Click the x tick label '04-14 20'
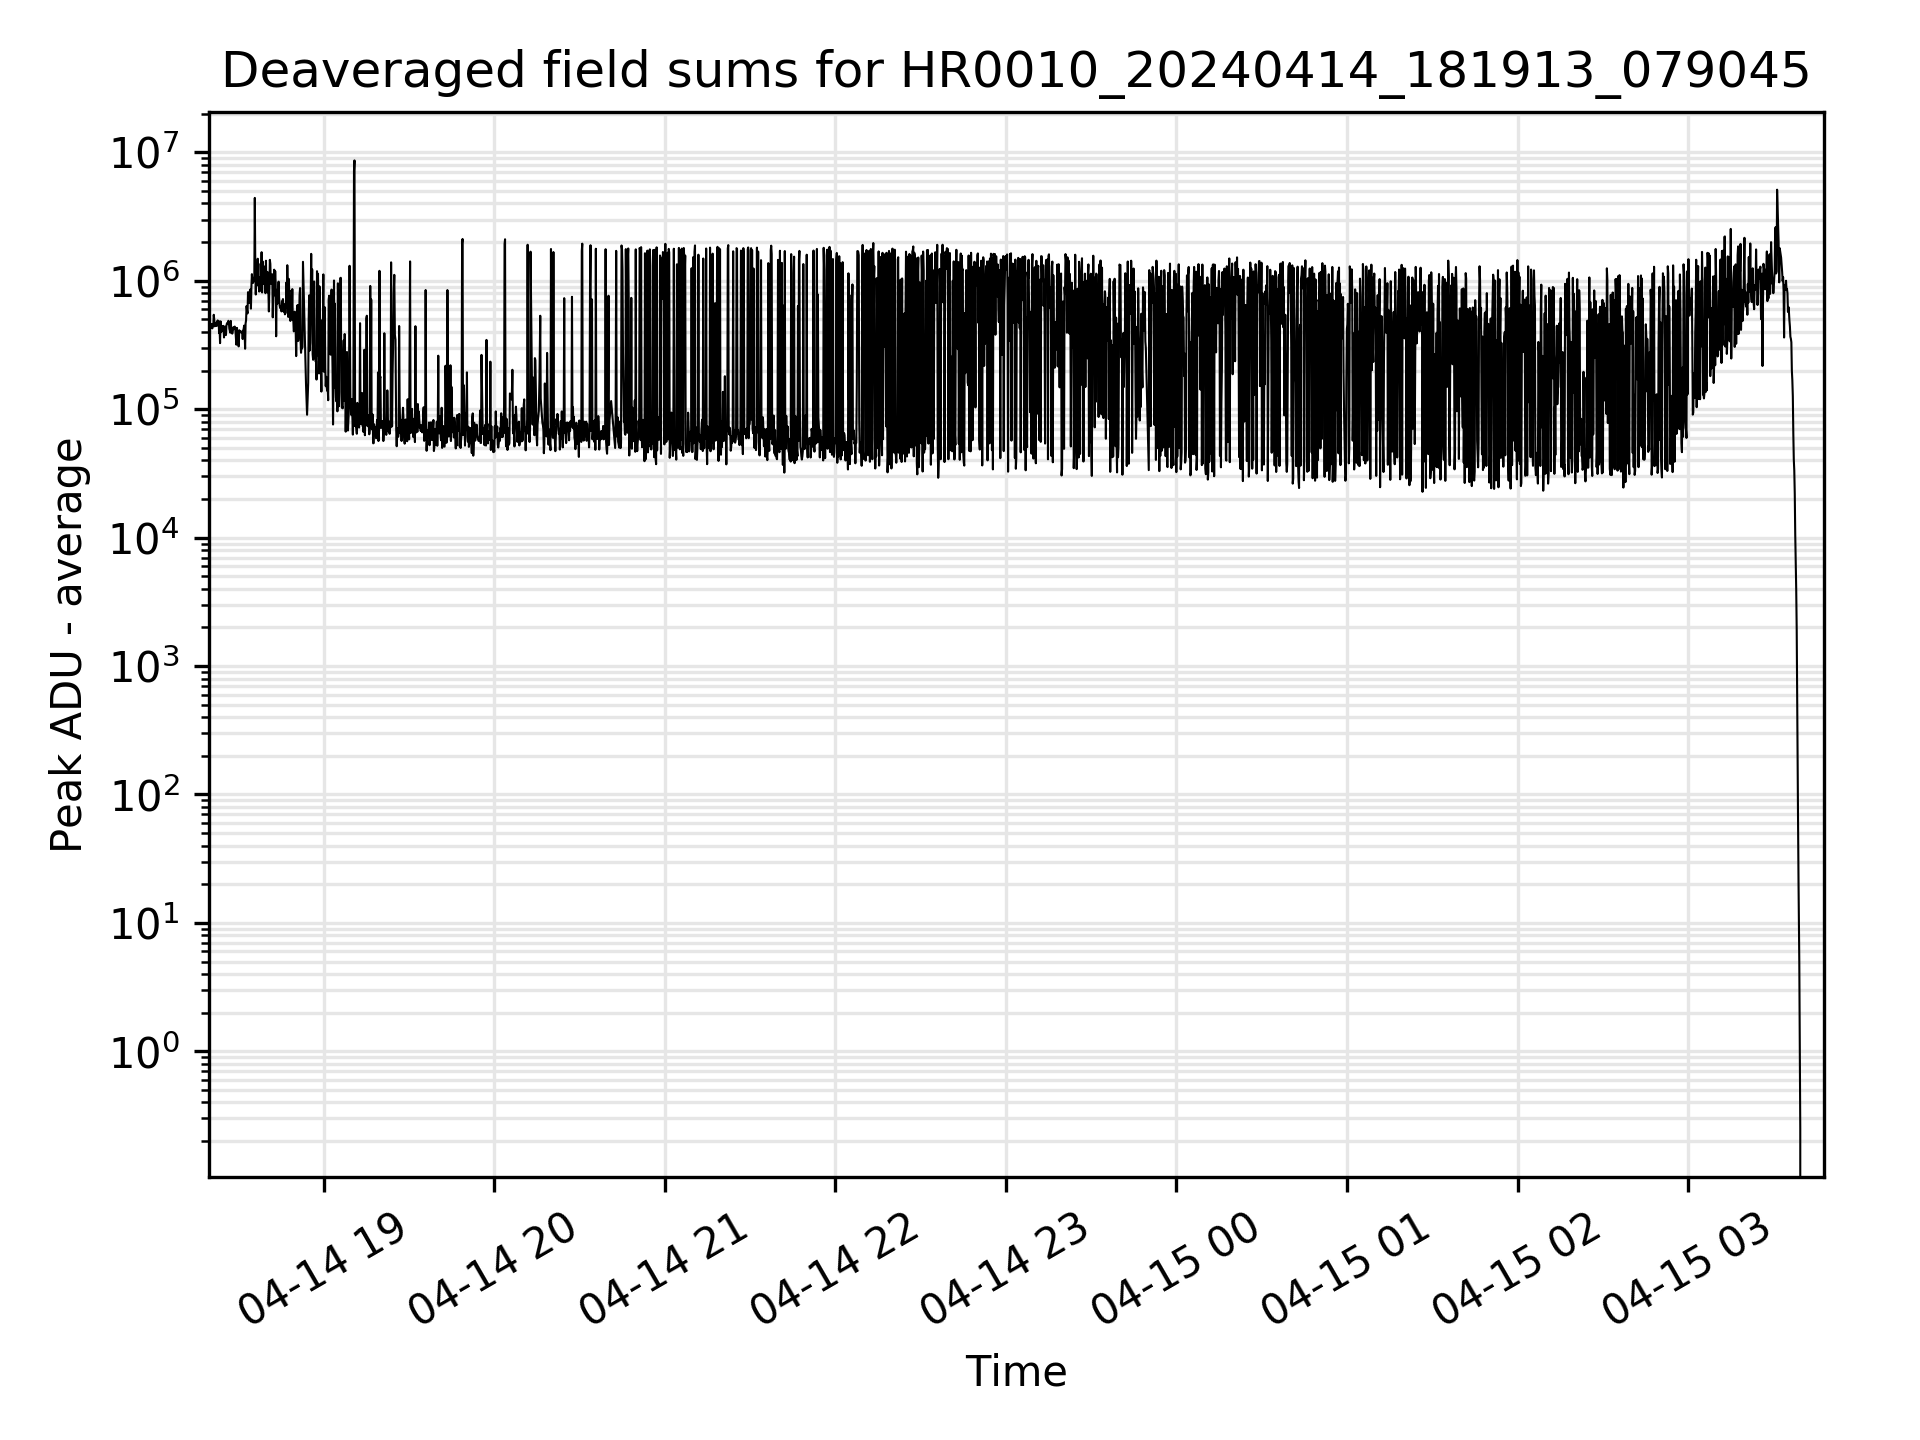This screenshot has height=1440, width=1920. [x=493, y=1269]
